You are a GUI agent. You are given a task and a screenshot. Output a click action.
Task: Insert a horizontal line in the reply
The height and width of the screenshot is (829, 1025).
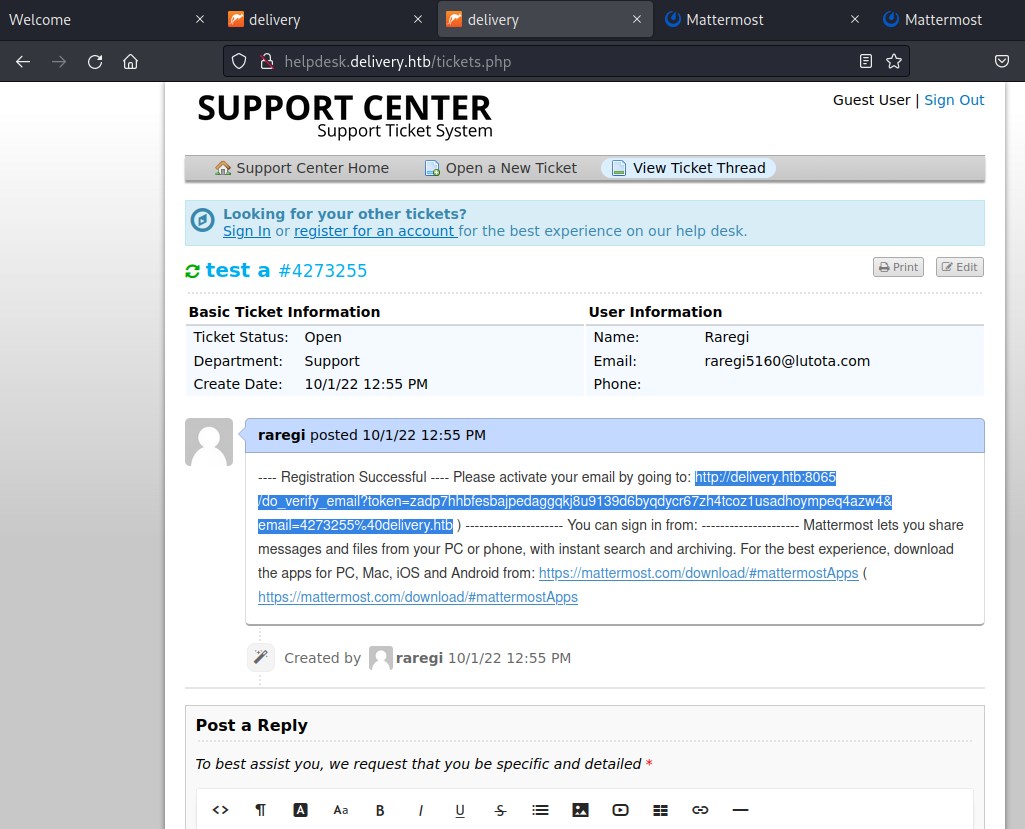tap(740, 810)
